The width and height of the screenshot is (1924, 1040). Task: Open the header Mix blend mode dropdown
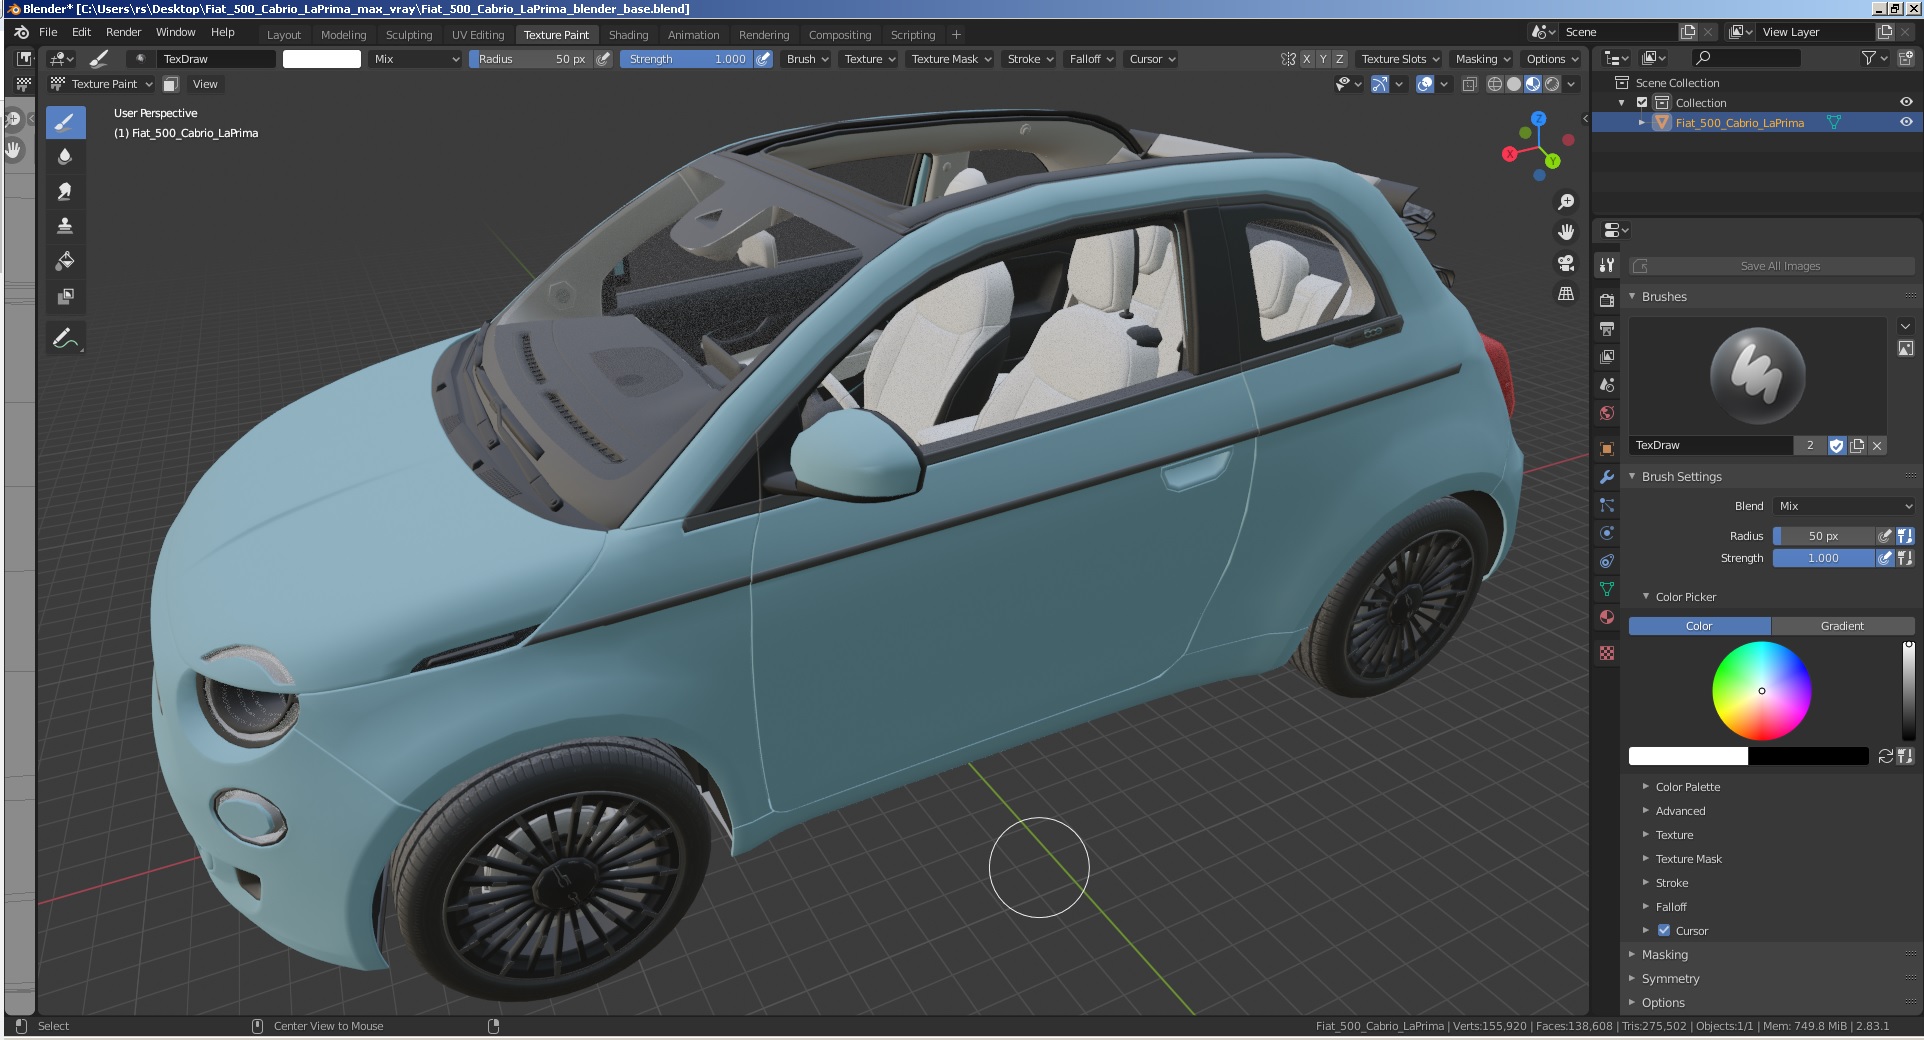[415, 59]
